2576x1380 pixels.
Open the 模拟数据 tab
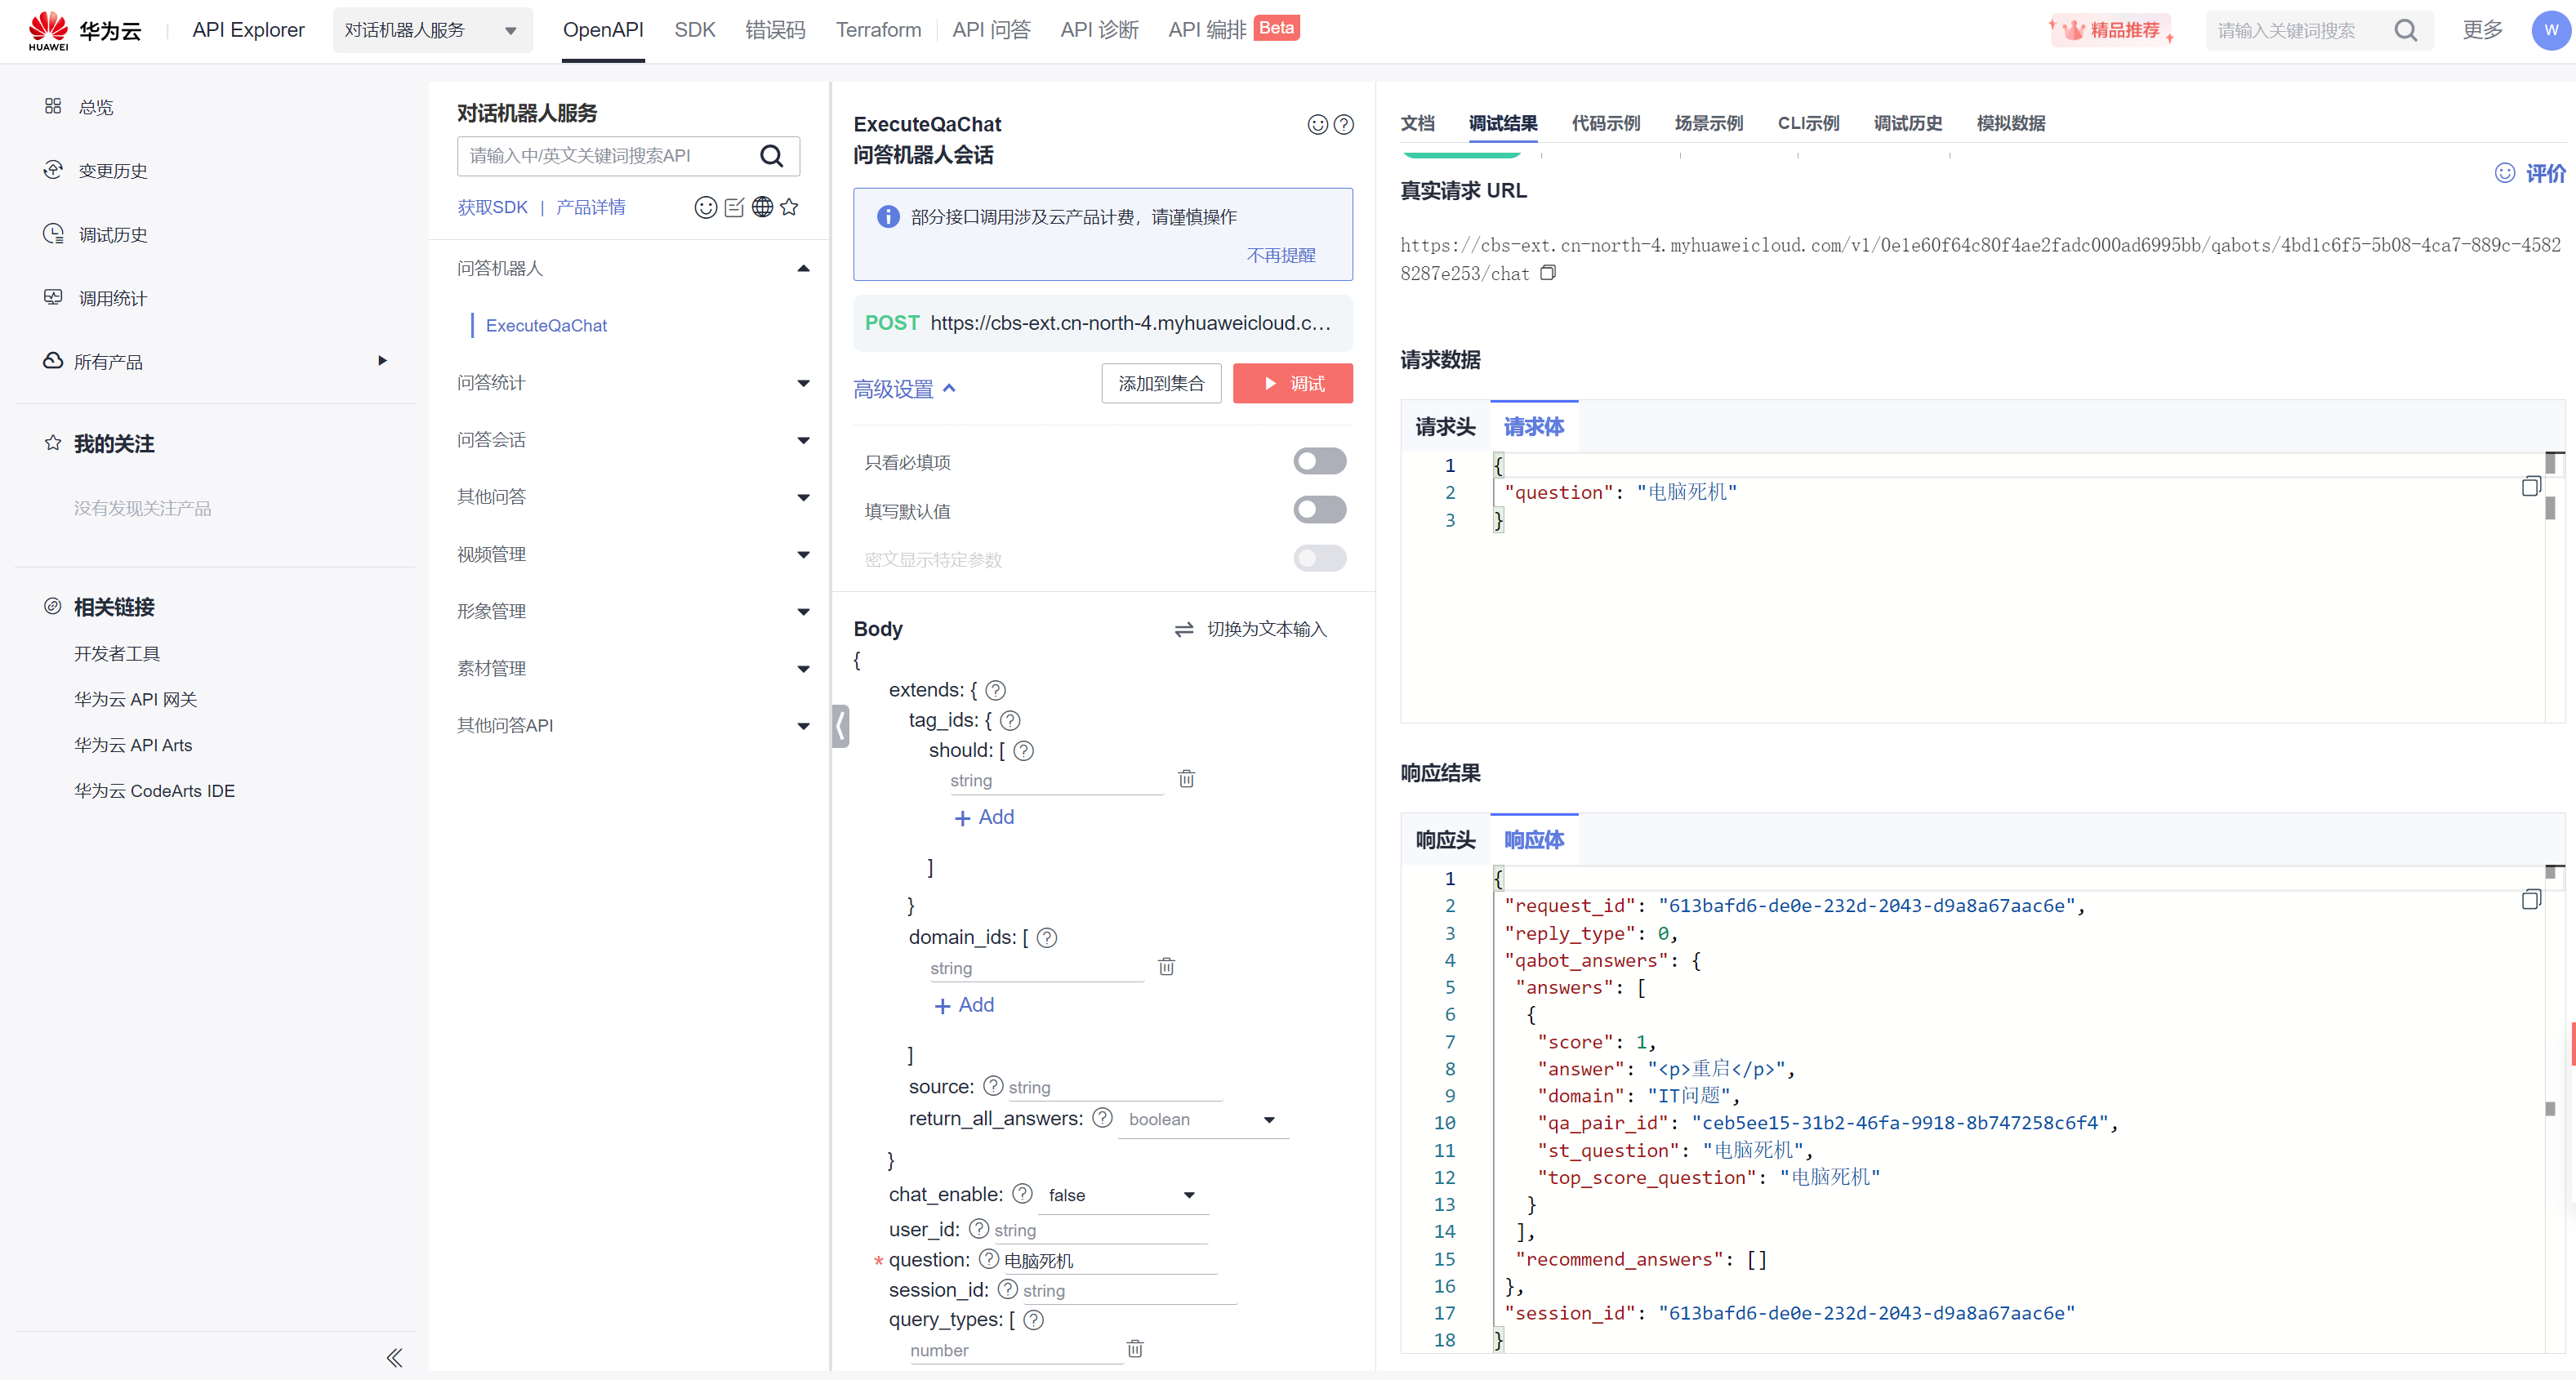pyautogui.click(x=2010, y=123)
